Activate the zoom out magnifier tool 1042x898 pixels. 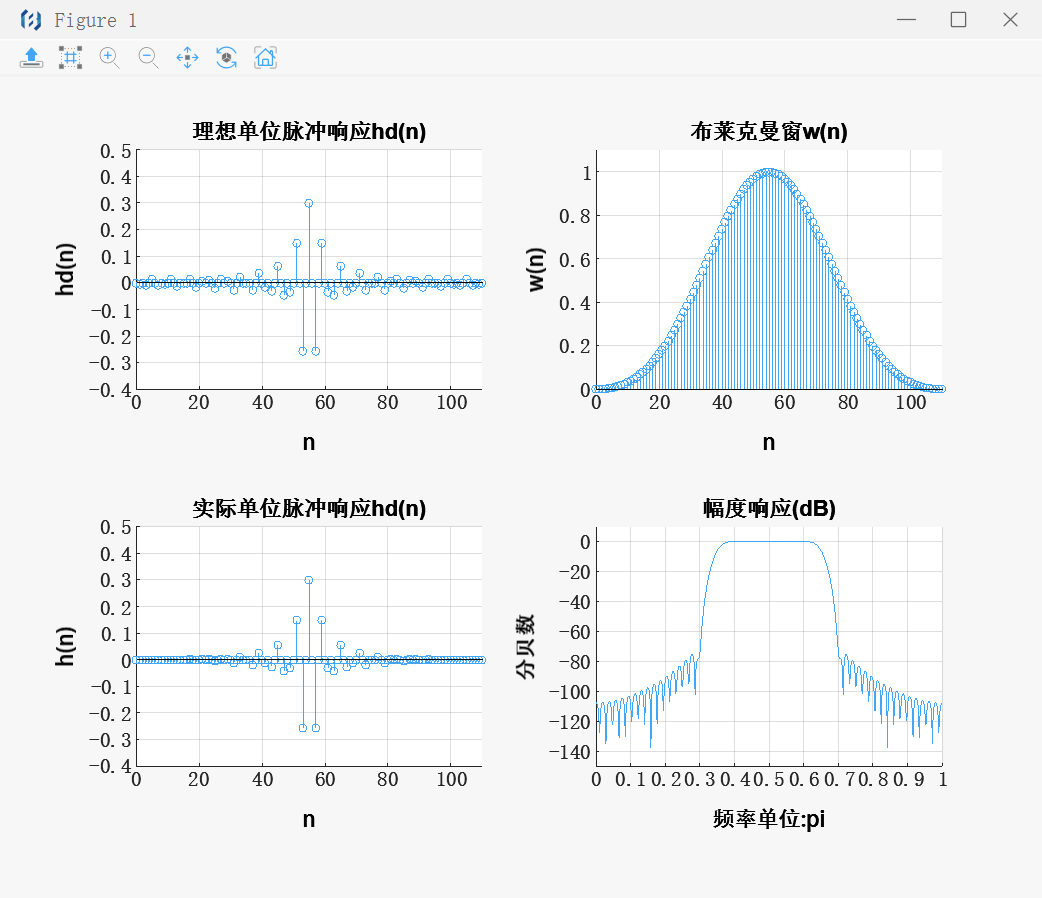(148, 57)
